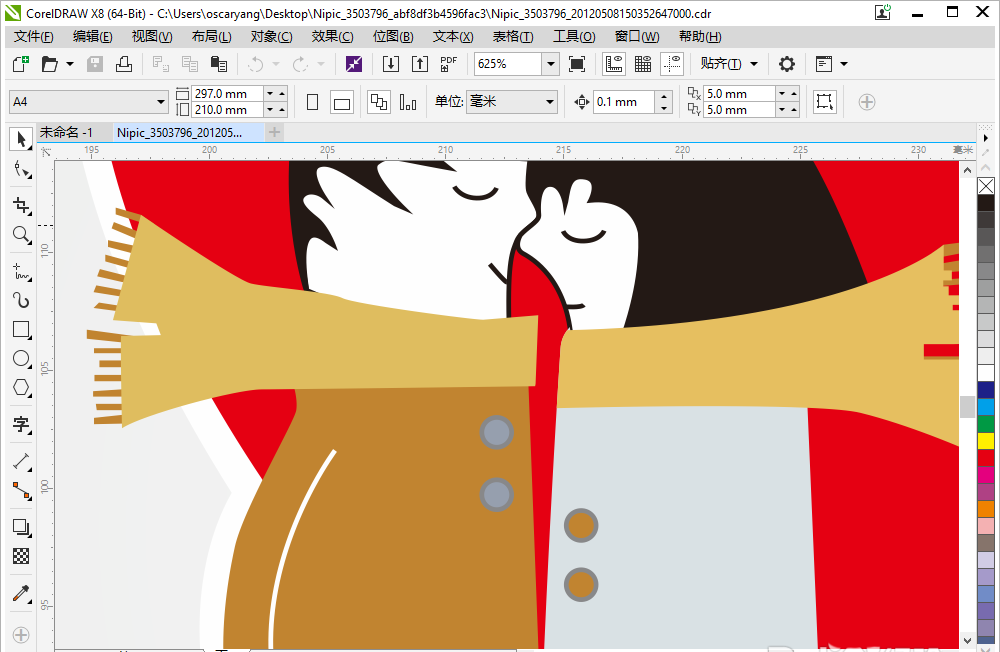Activate the Zoom magnifier tool
The image size is (1000, 652).
[x=21, y=235]
